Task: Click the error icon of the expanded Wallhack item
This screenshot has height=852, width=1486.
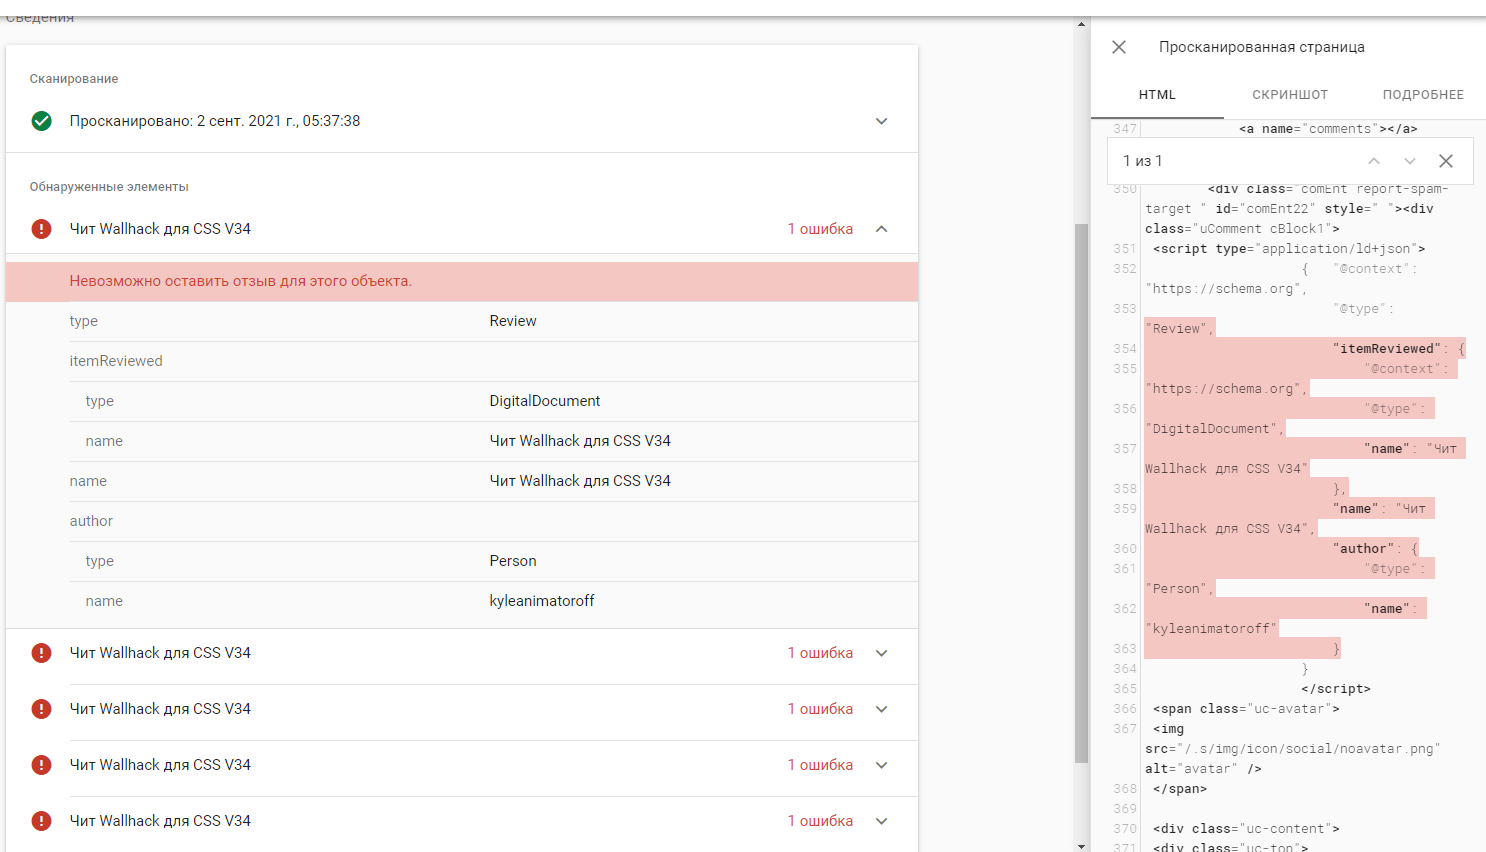Action: click(41, 229)
